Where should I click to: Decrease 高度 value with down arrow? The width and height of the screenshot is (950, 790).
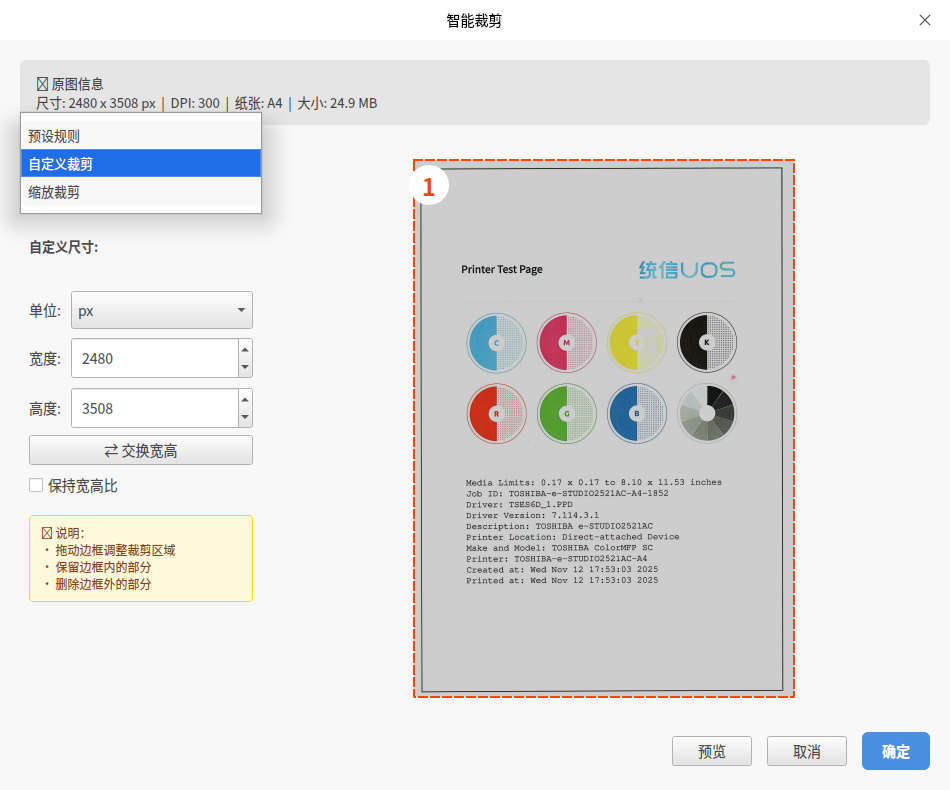245,417
